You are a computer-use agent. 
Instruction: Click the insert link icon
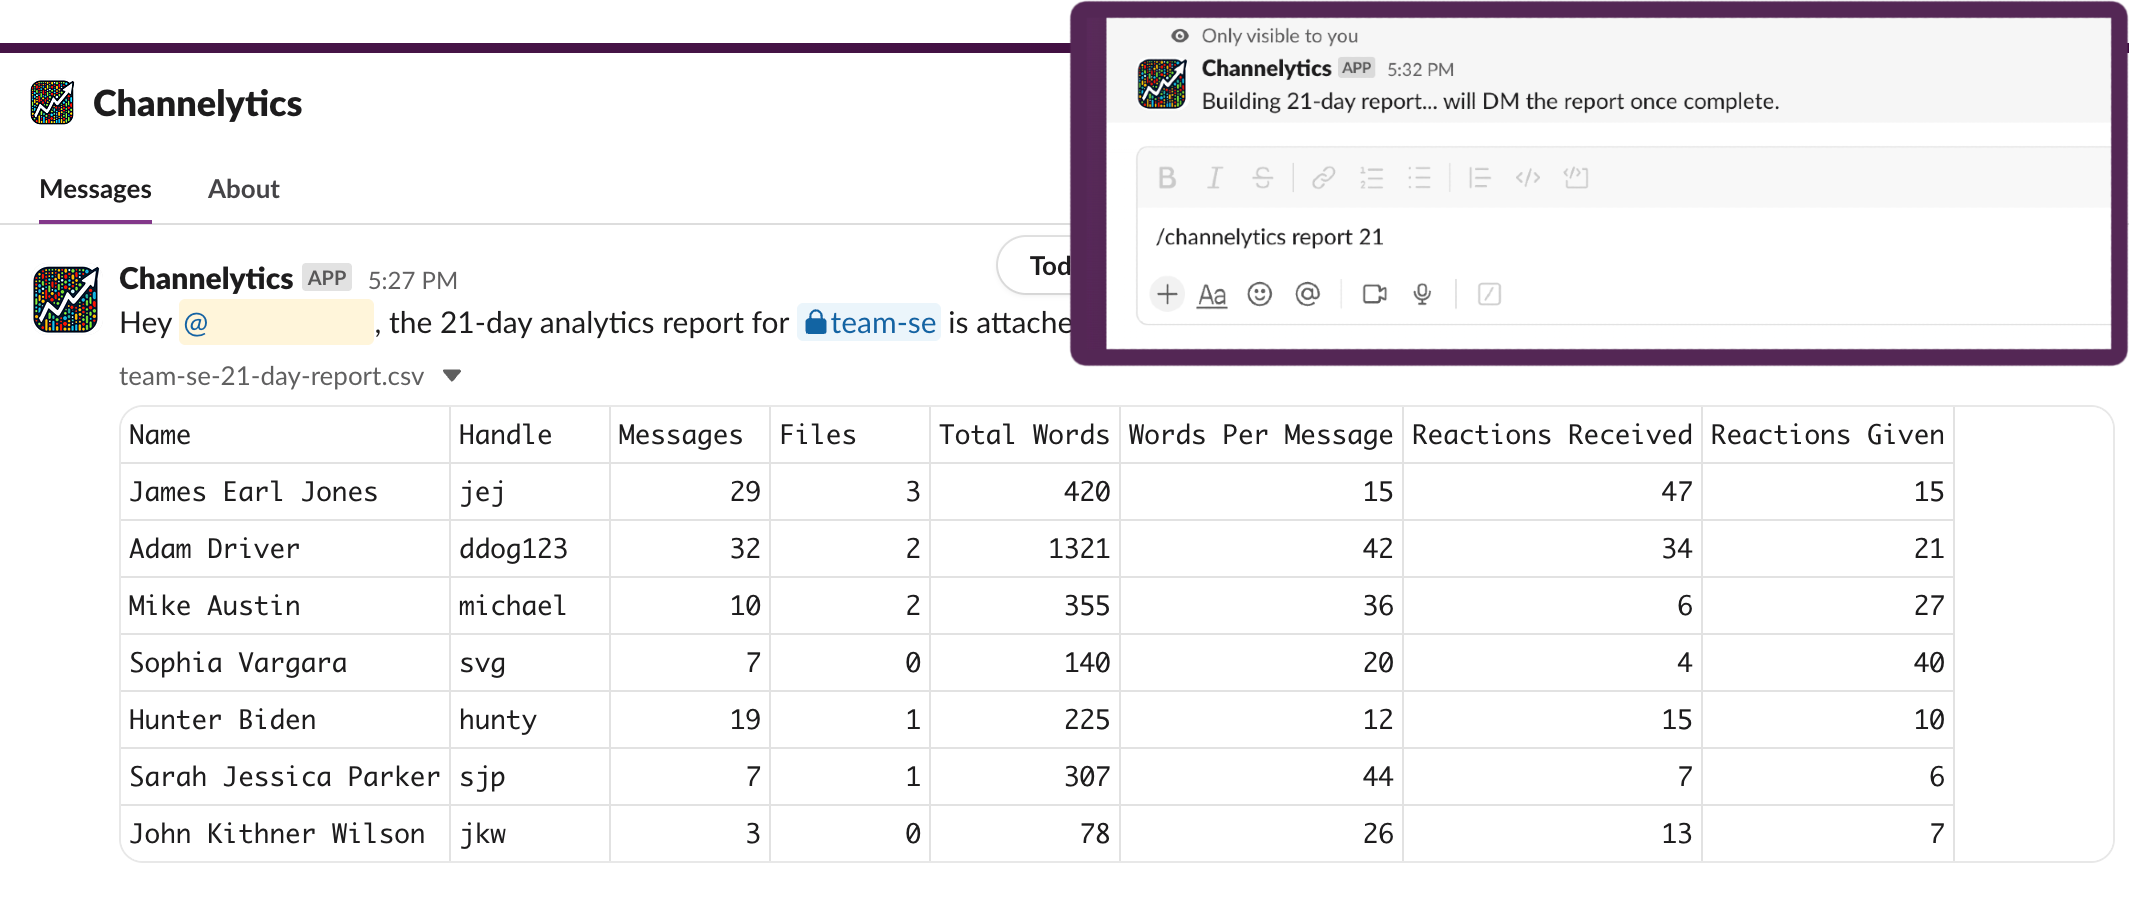1323,178
